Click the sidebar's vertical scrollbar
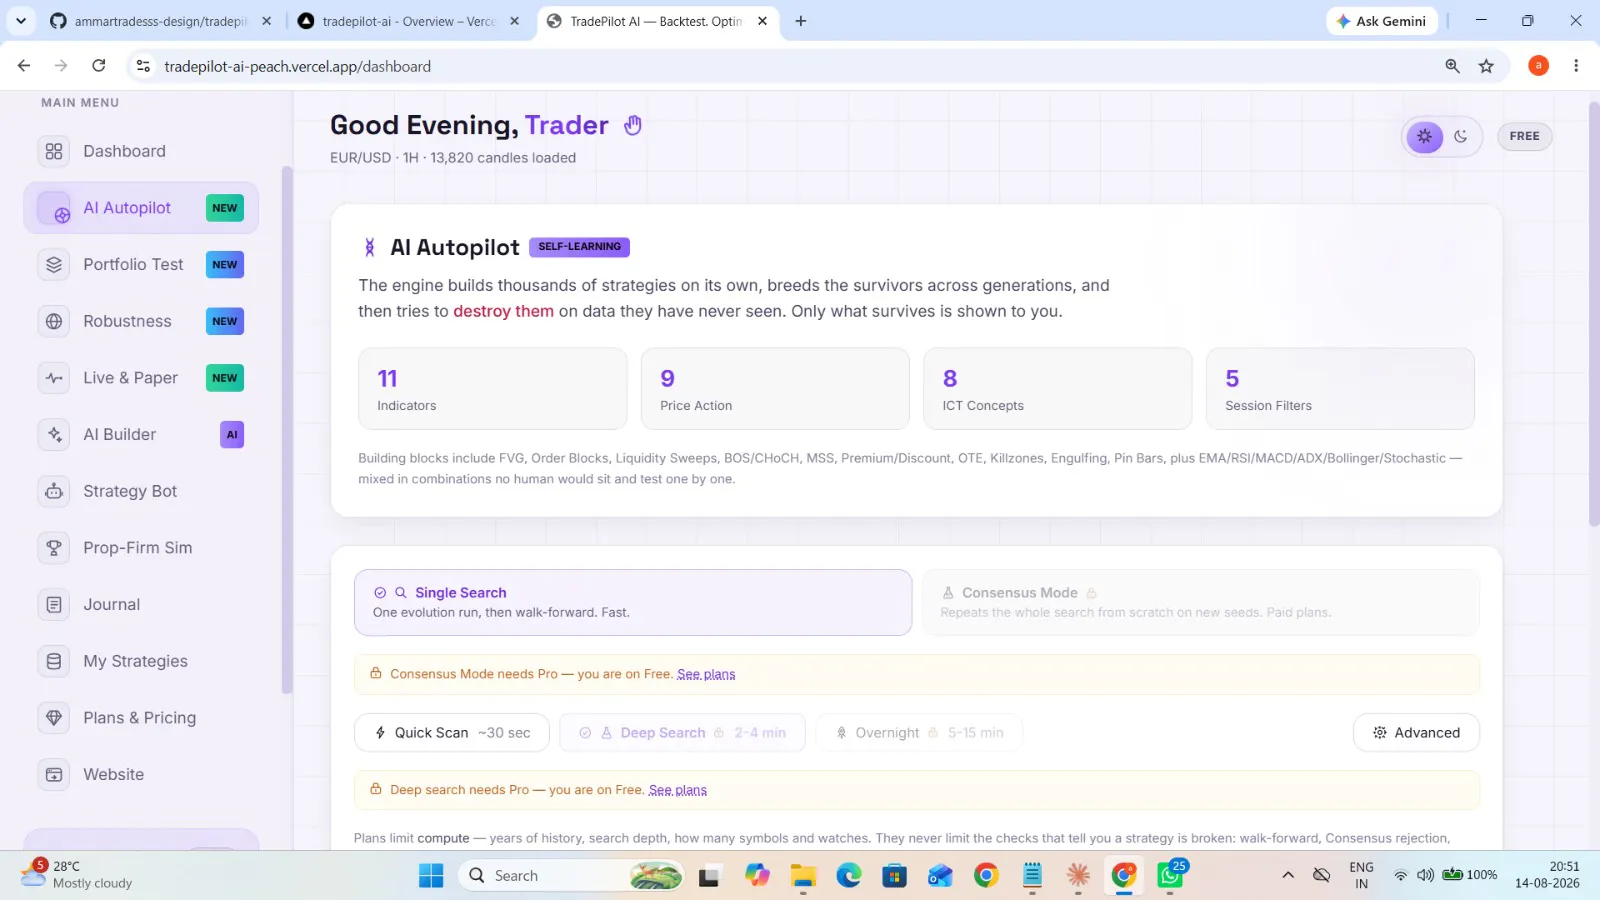This screenshot has width=1600, height=900. click(x=287, y=430)
